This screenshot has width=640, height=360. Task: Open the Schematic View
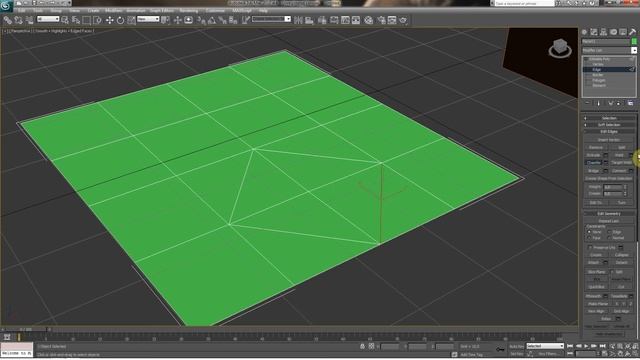click(x=356, y=20)
